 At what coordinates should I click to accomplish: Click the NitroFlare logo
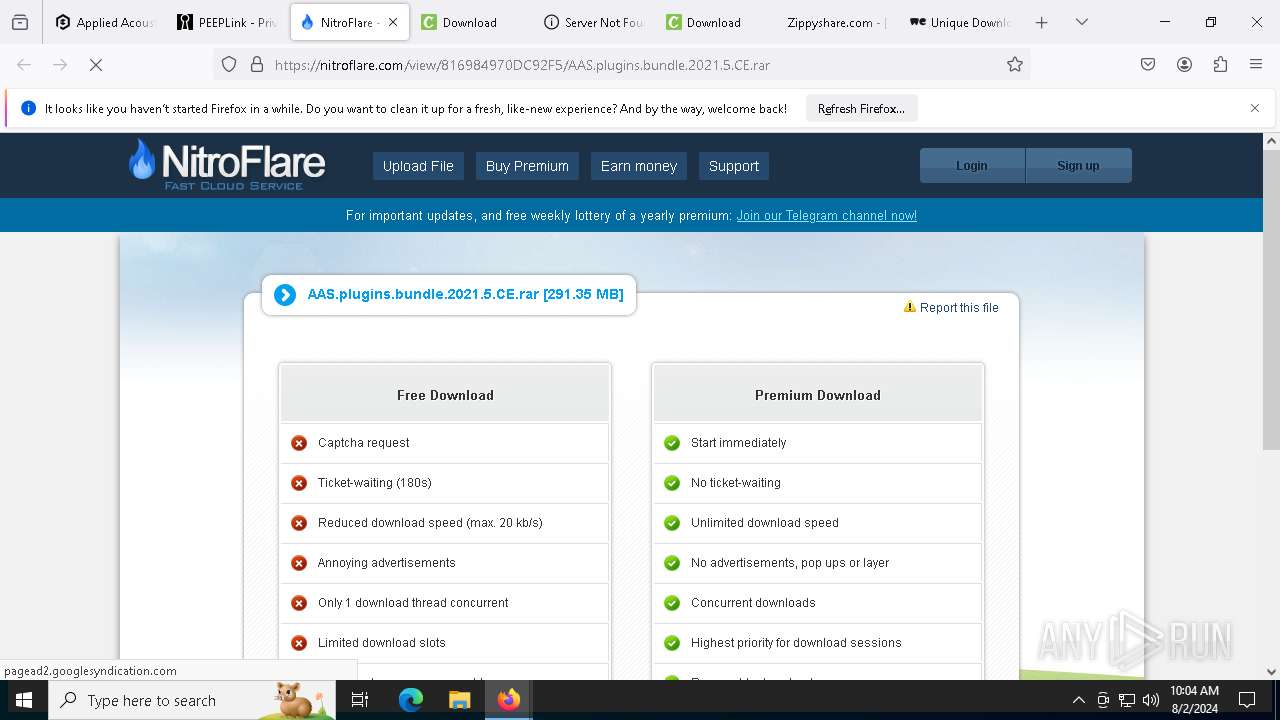click(227, 165)
